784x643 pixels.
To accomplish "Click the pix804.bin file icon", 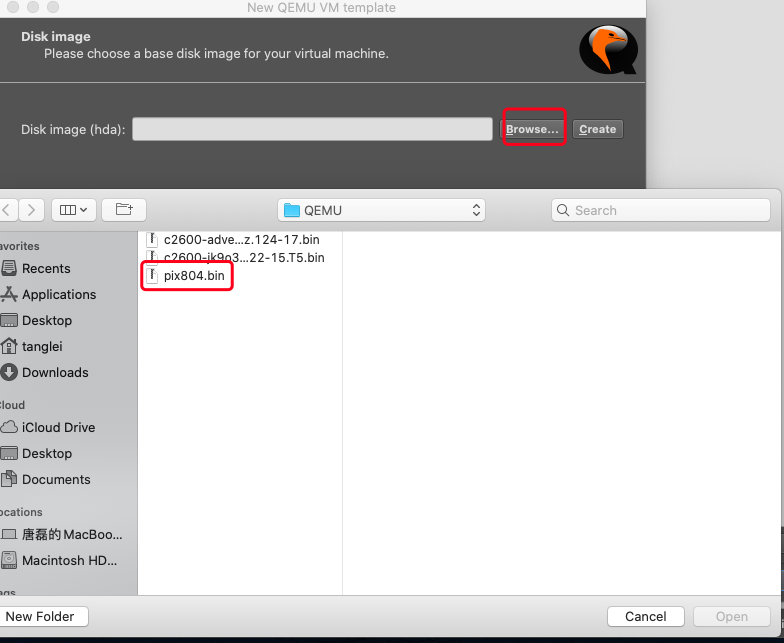I will pyautogui.click(x=152, y=275).
